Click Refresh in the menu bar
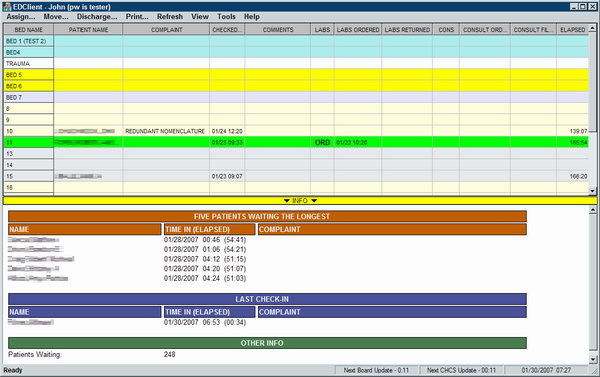 pos(170,16)
